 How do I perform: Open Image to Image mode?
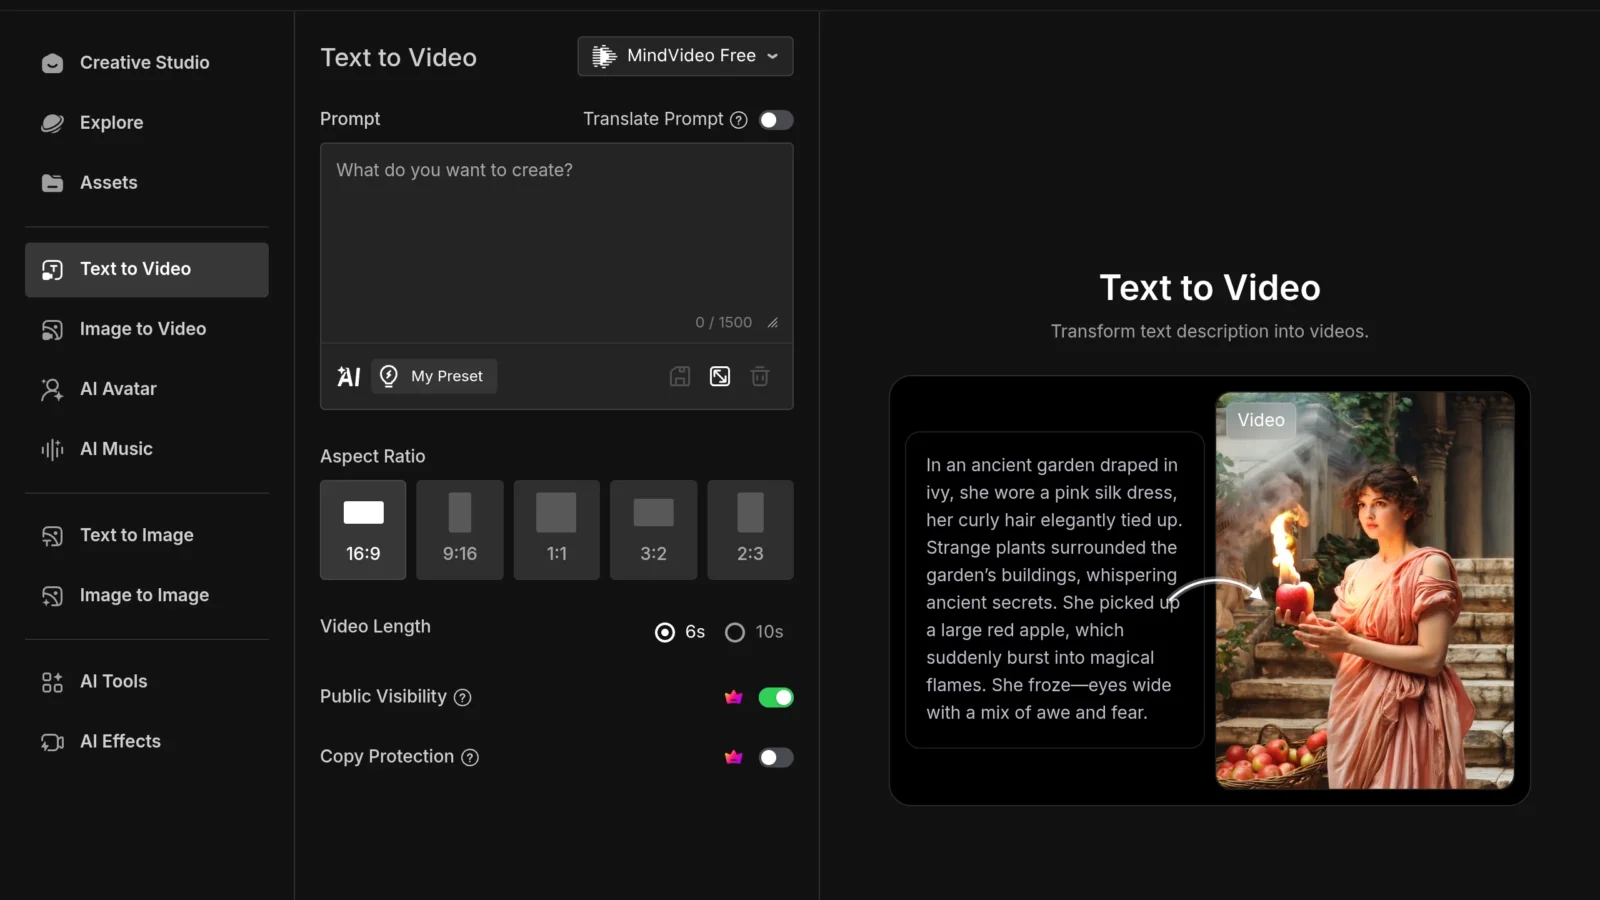click(x=146, y=596)
